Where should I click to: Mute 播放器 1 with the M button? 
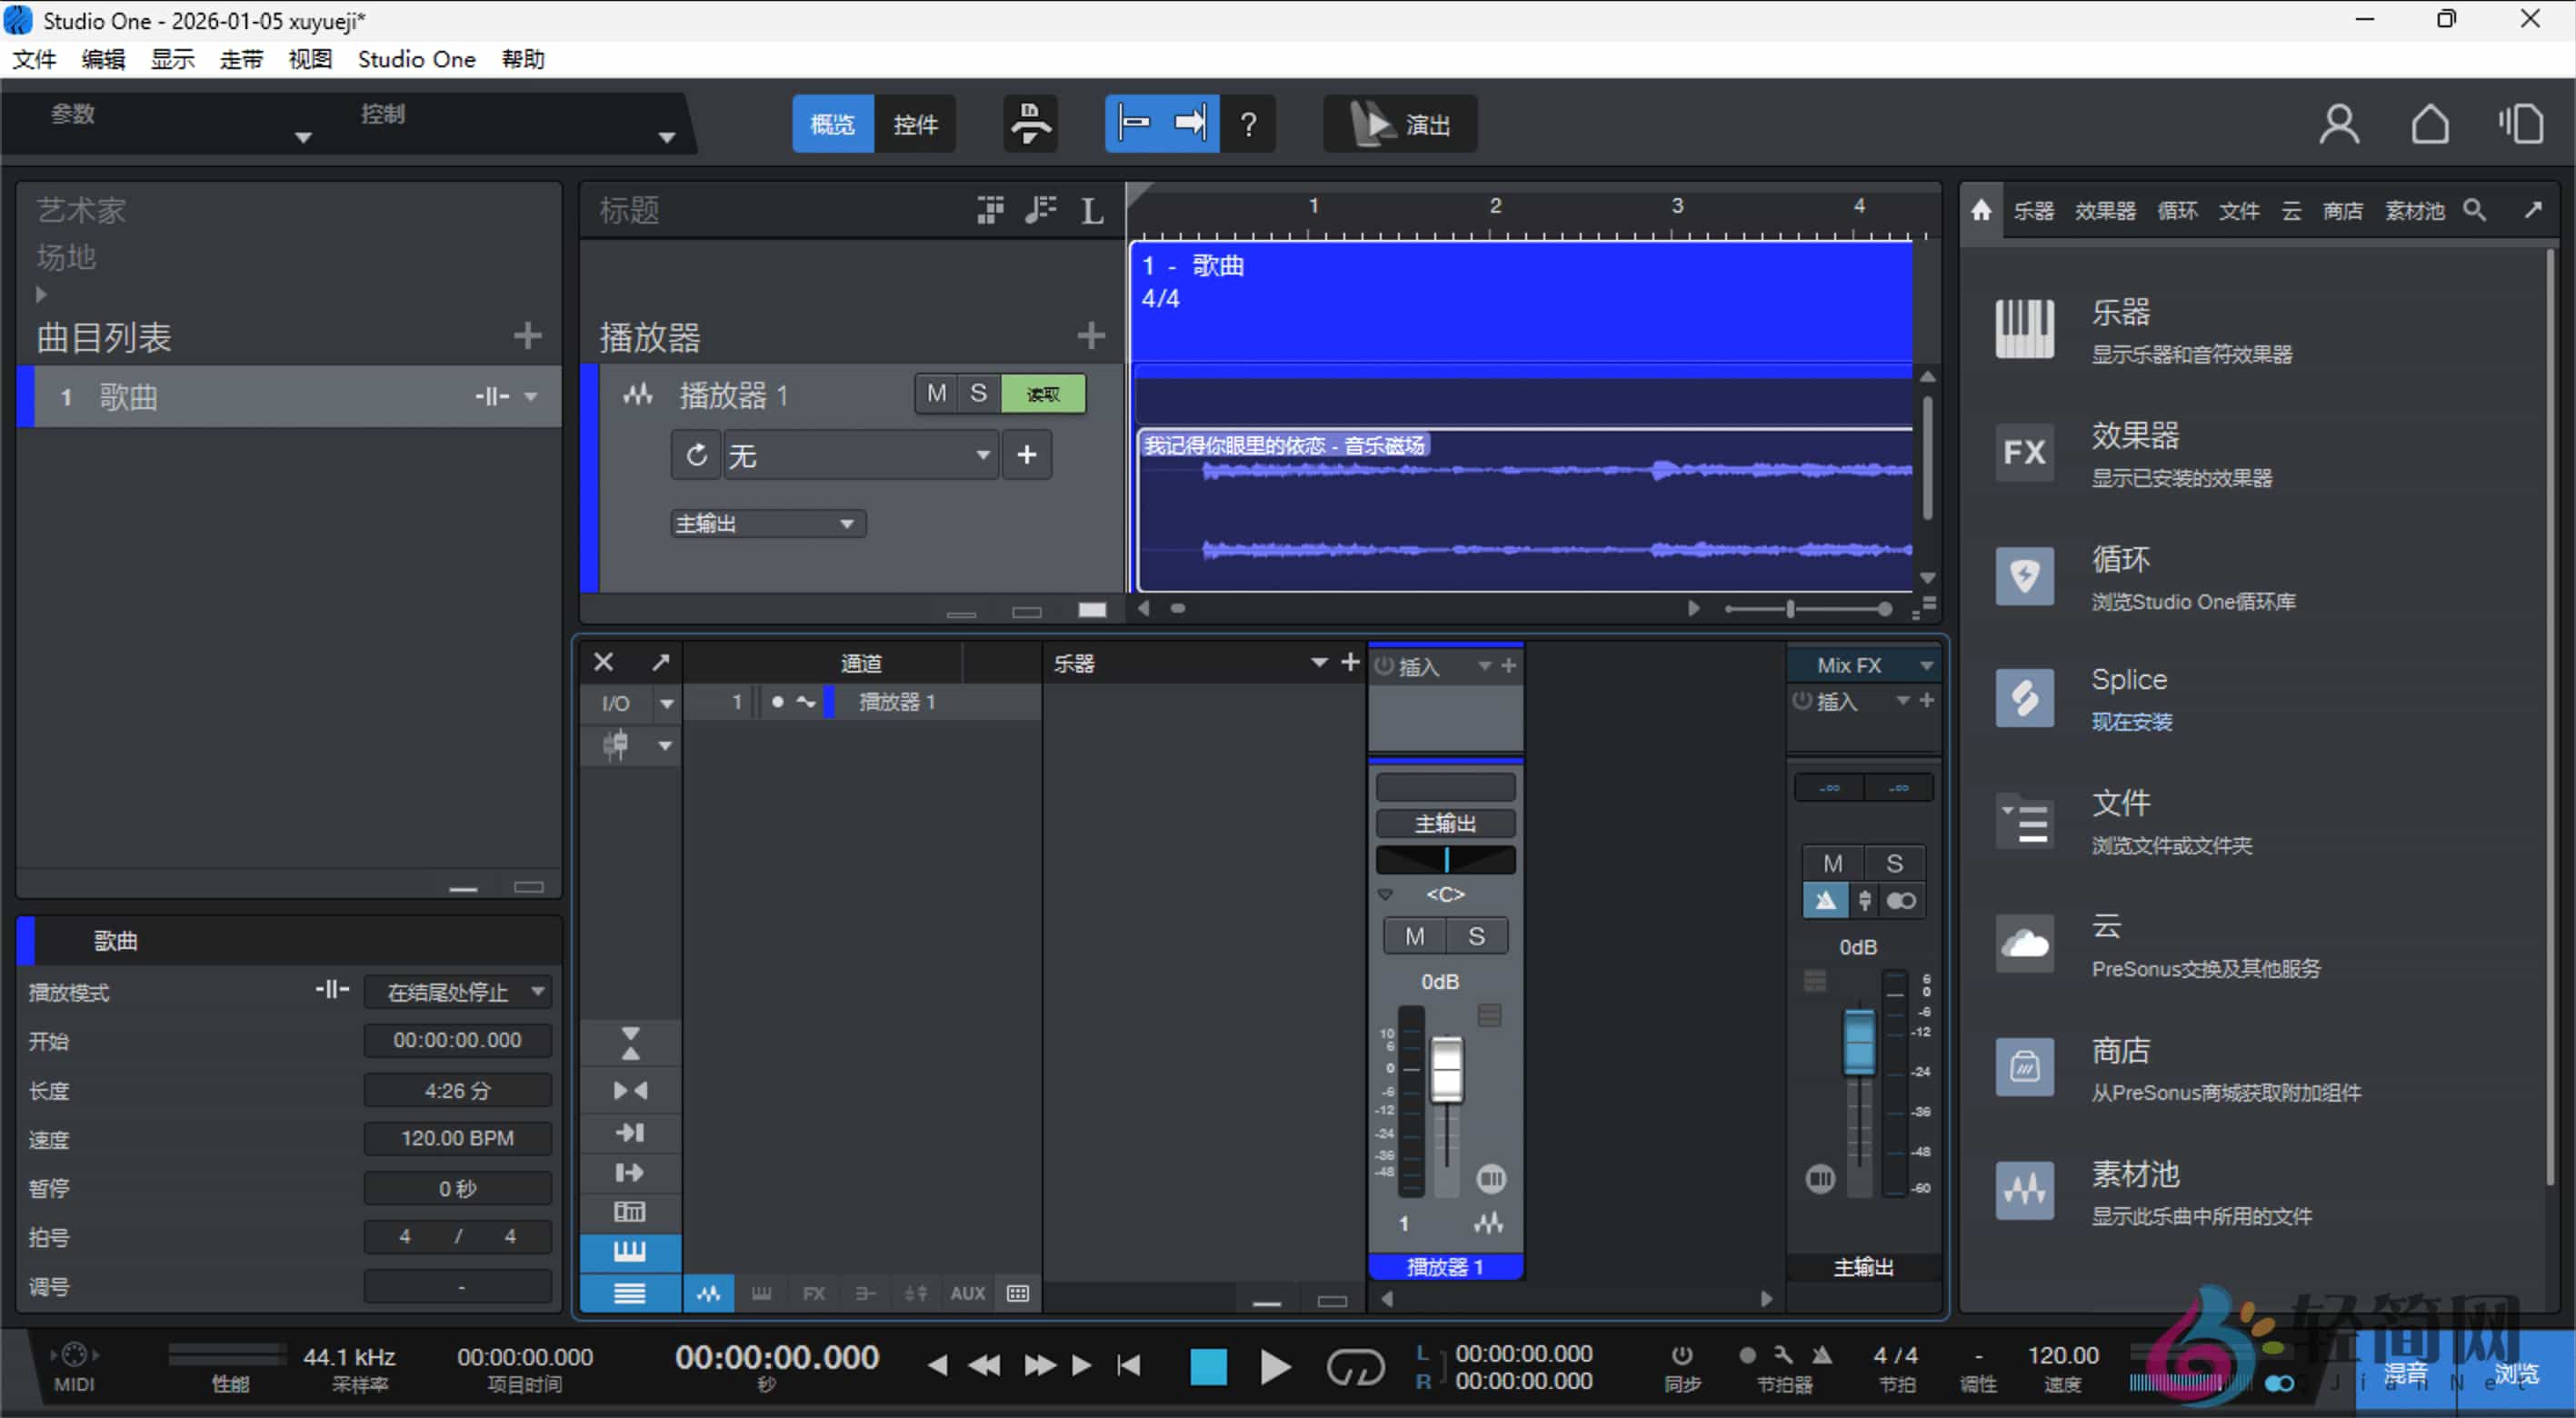coord(936,393)
